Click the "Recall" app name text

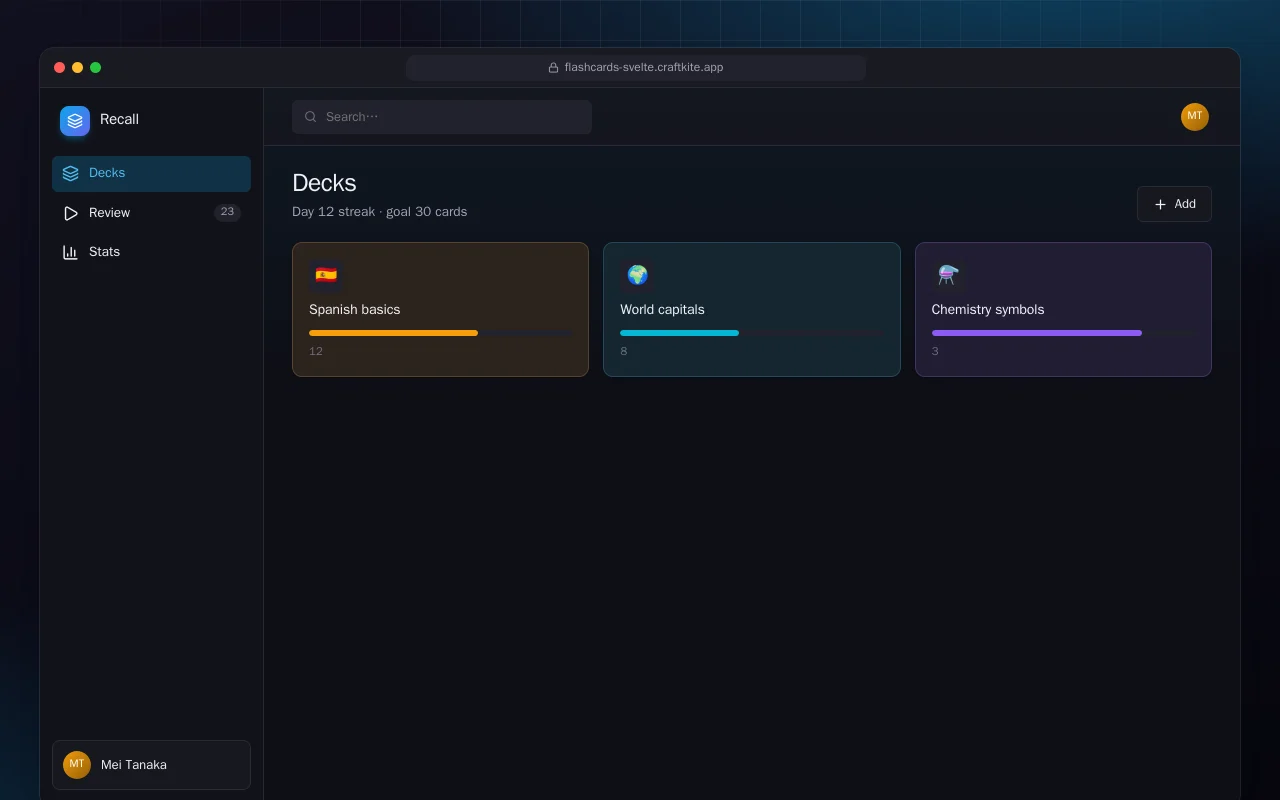(119, 119)
